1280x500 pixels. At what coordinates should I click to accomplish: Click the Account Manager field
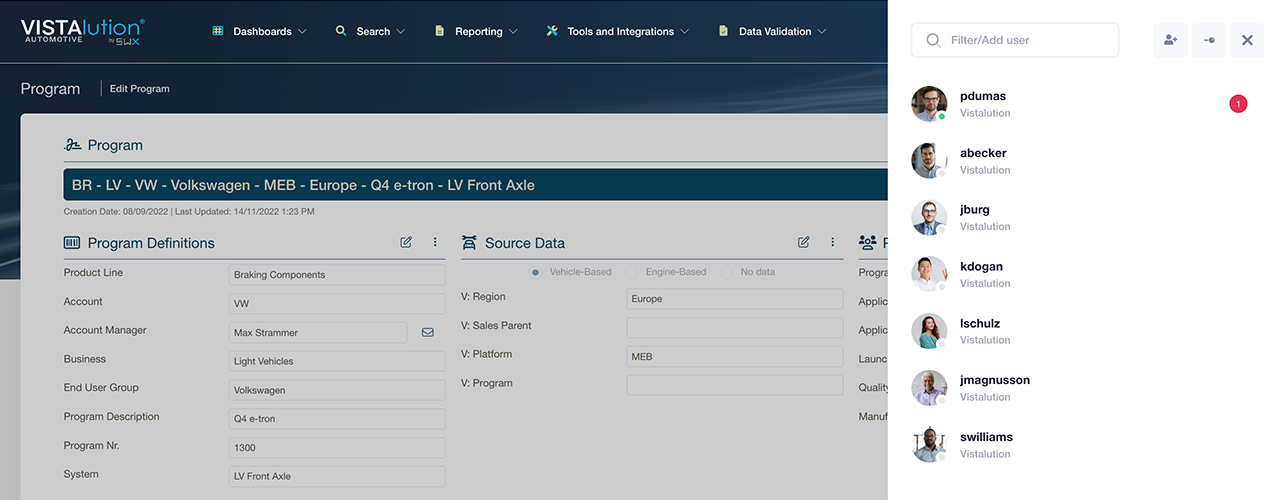tap(318, 332)
